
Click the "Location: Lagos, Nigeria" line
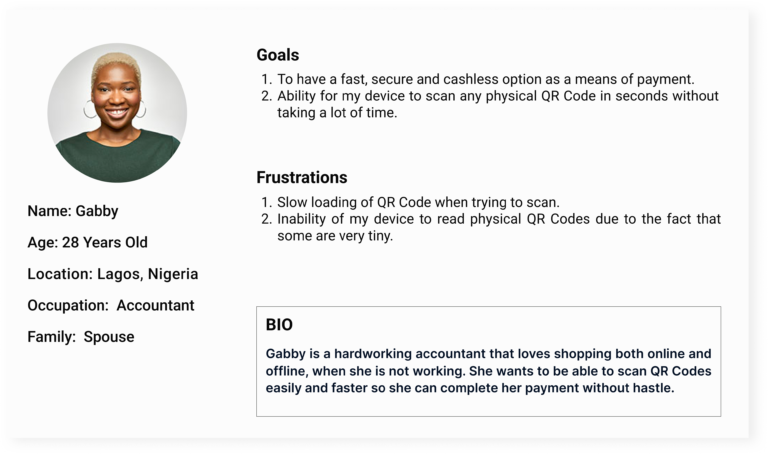click(x=112, y=274)
